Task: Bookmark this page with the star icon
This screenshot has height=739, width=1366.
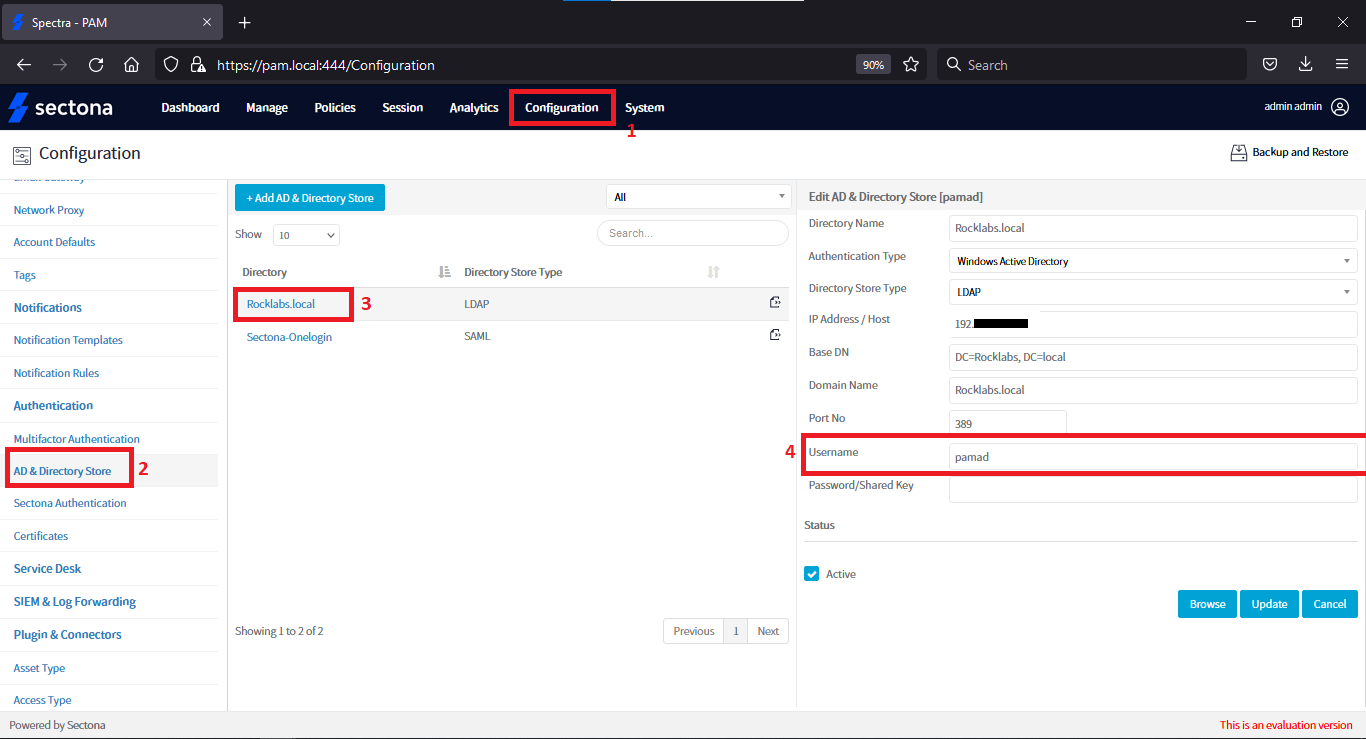Action: click(911, 65)
